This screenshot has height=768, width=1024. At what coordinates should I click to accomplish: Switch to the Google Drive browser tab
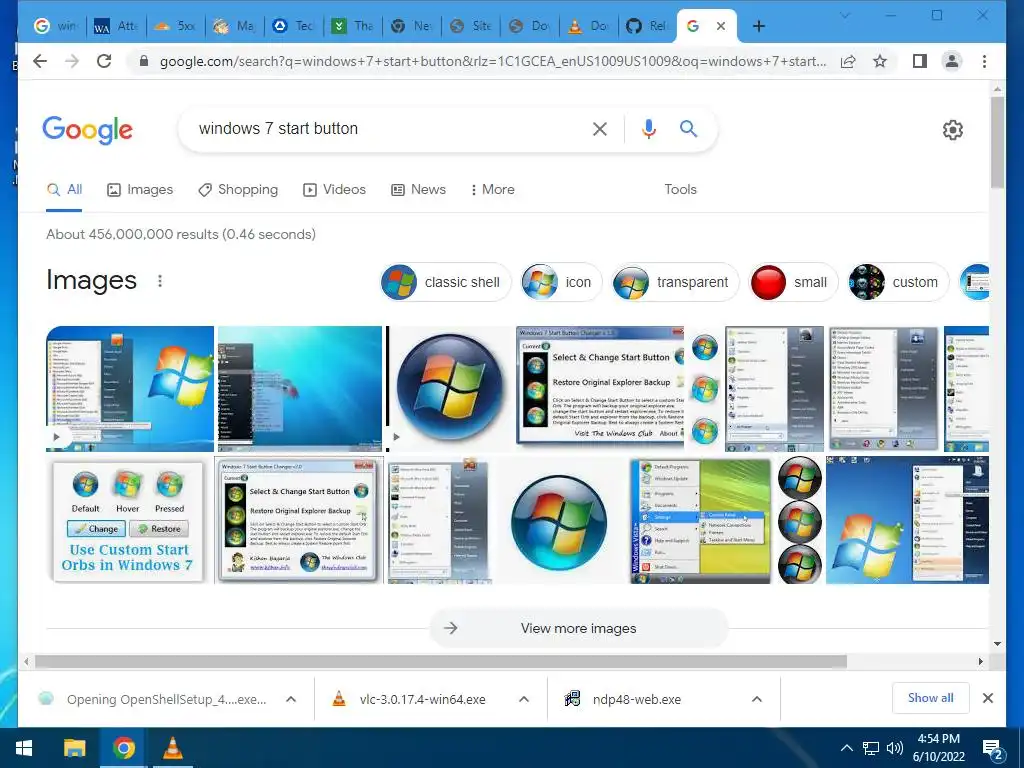click(293, 26)
